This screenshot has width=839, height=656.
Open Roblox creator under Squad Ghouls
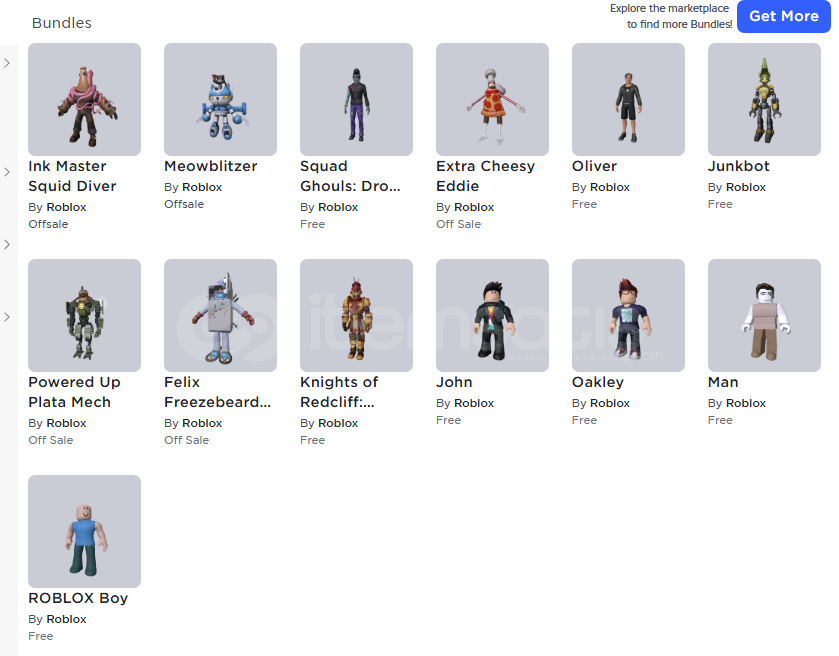pyautogui.click(x=338, y=207)
